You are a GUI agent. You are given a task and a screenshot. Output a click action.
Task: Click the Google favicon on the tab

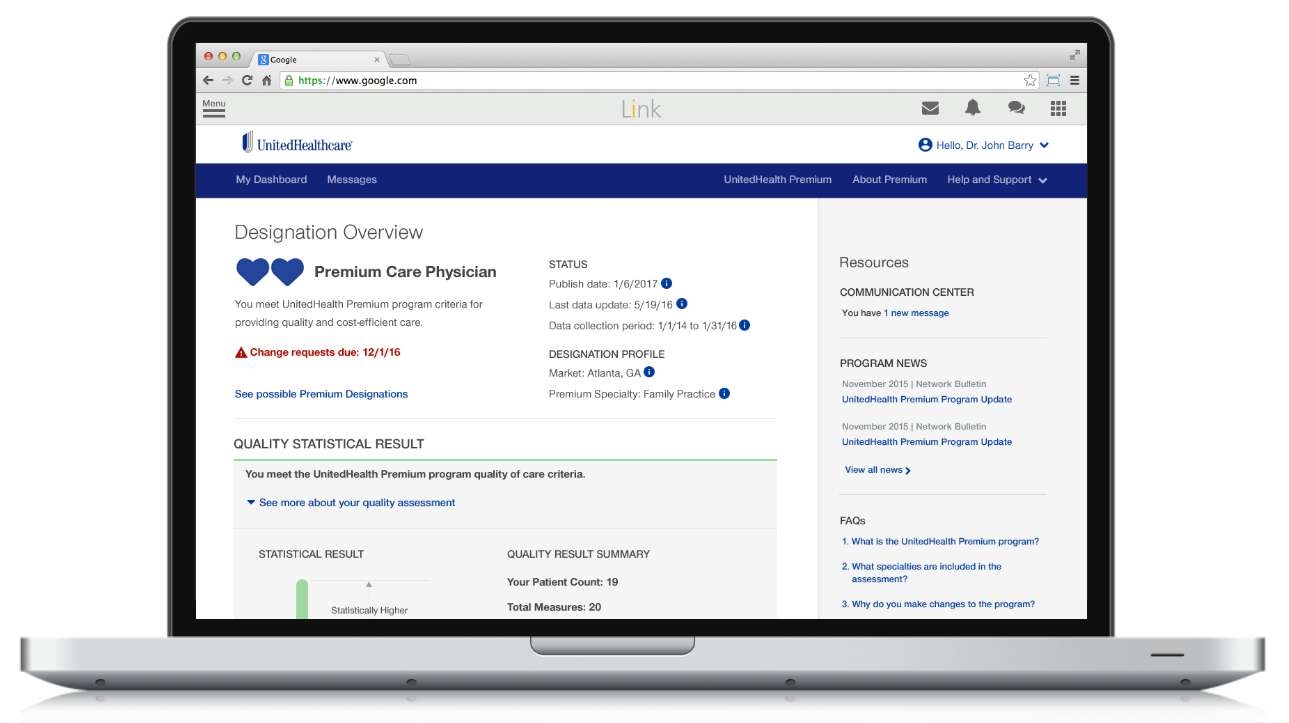coord(264,60)
